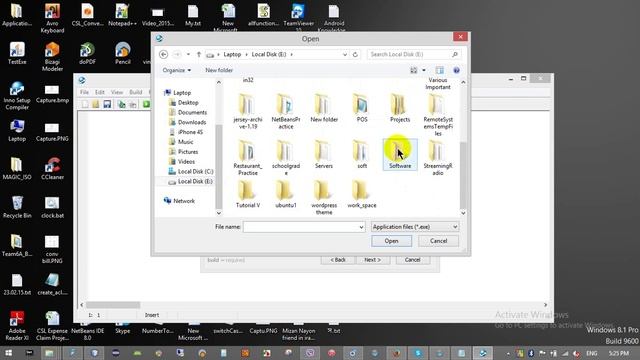Select the Tutorial V folder
Screen dimensions: 640x360
click(x=248, y=194)
